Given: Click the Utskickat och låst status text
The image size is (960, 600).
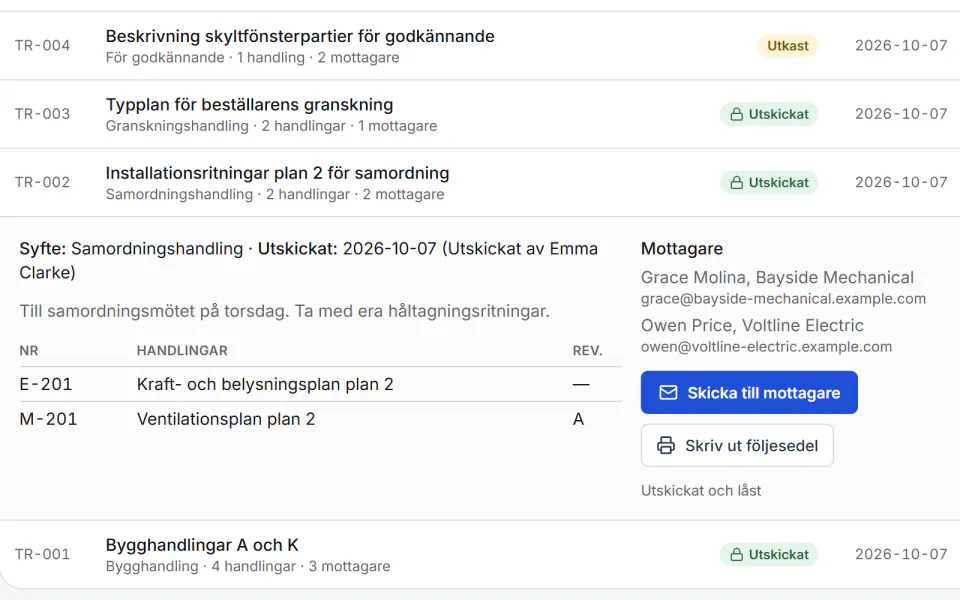Looking at the screenshot, I should 701,490.
